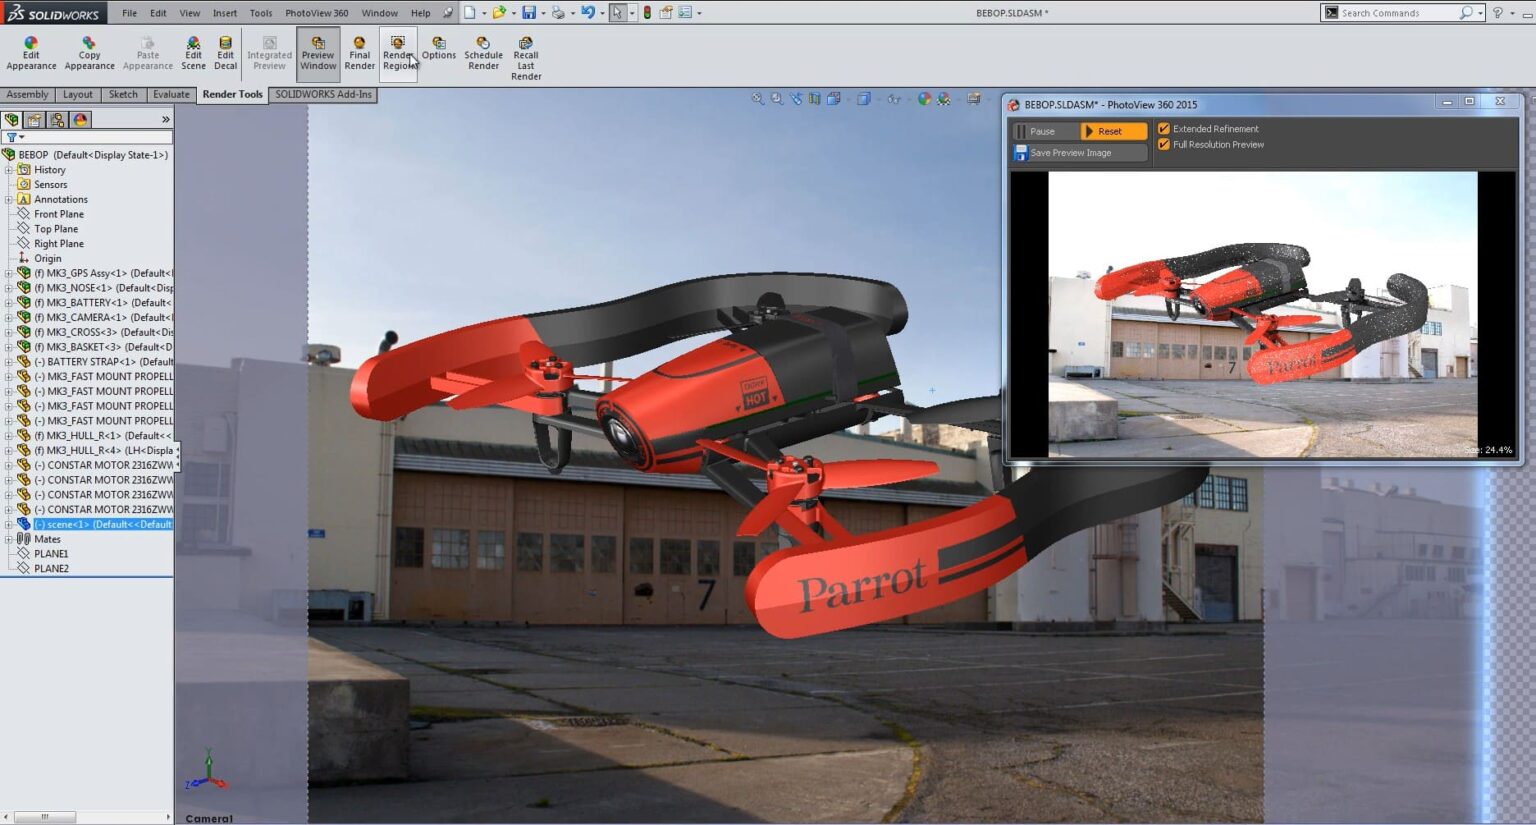Disable Full Resolution Preview checkbox

tap(1164, 145)
